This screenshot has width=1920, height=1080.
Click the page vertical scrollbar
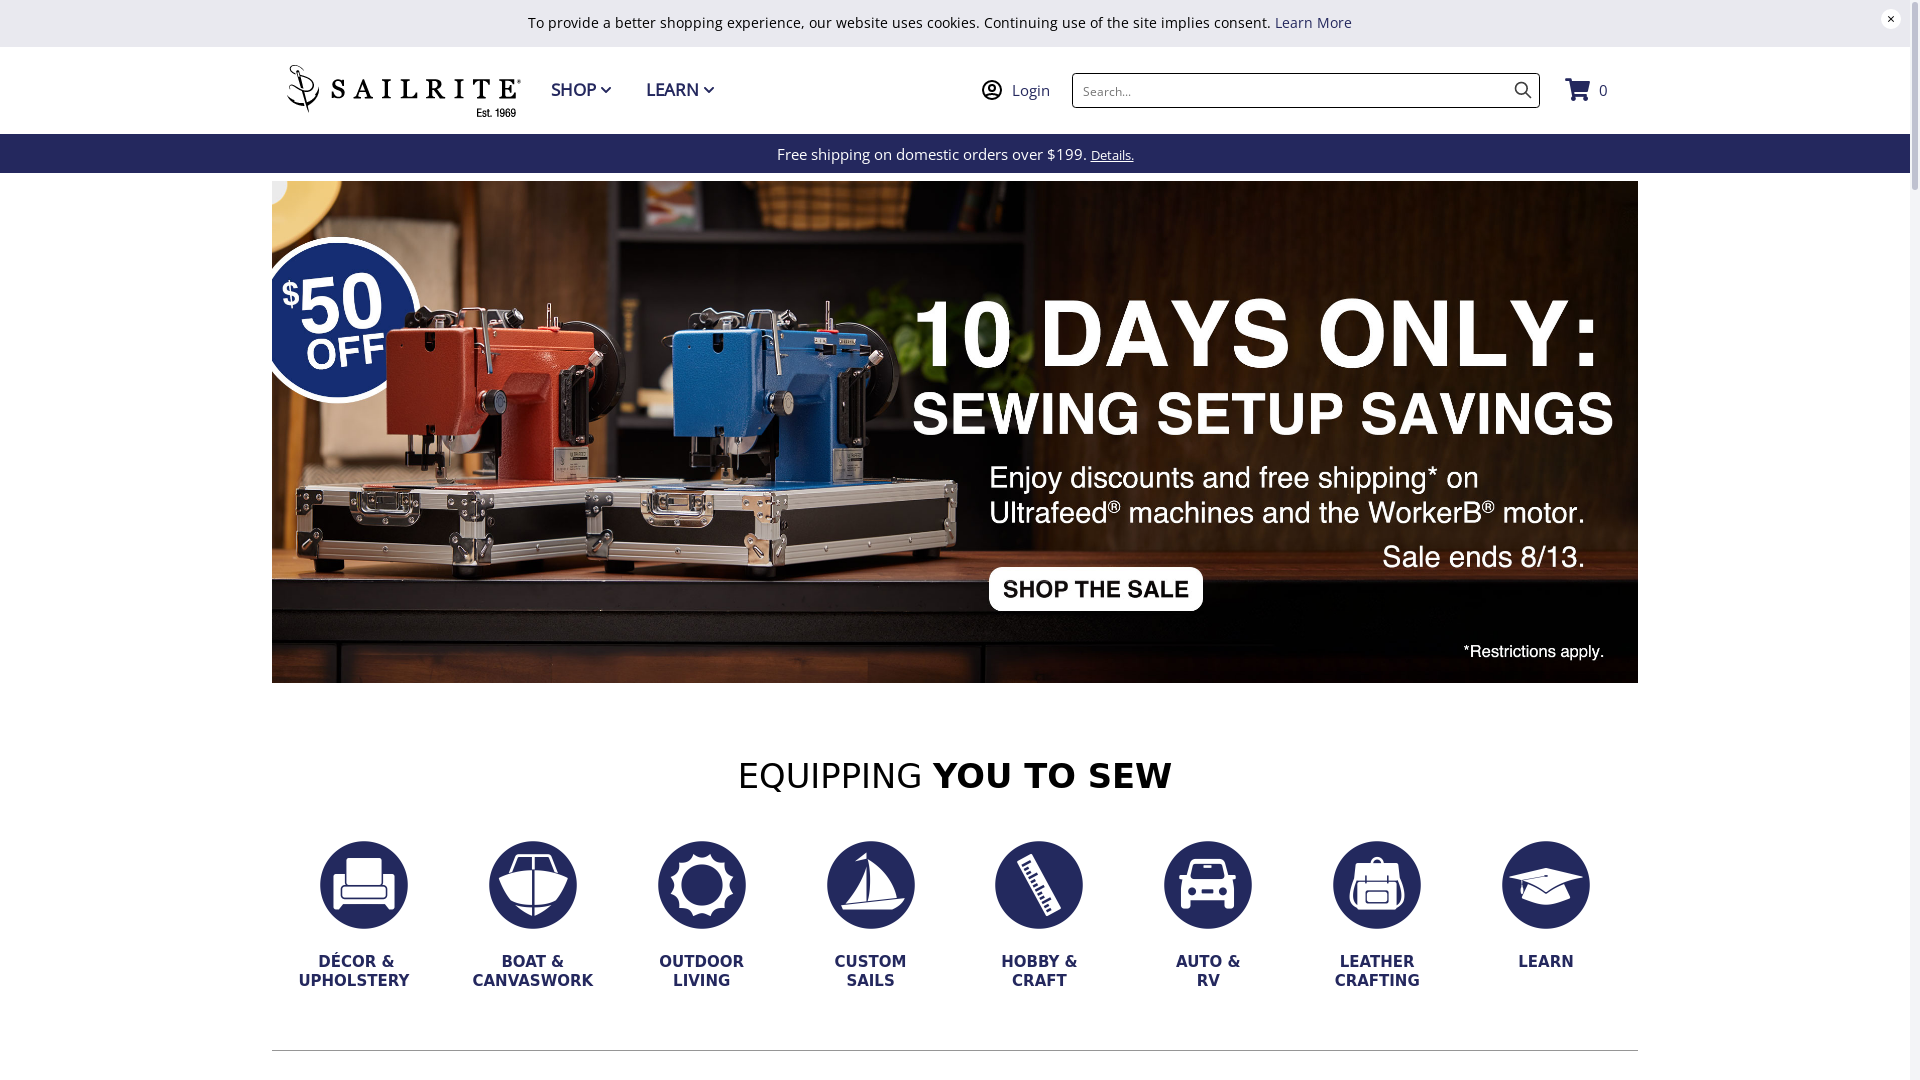[1915, 540]
